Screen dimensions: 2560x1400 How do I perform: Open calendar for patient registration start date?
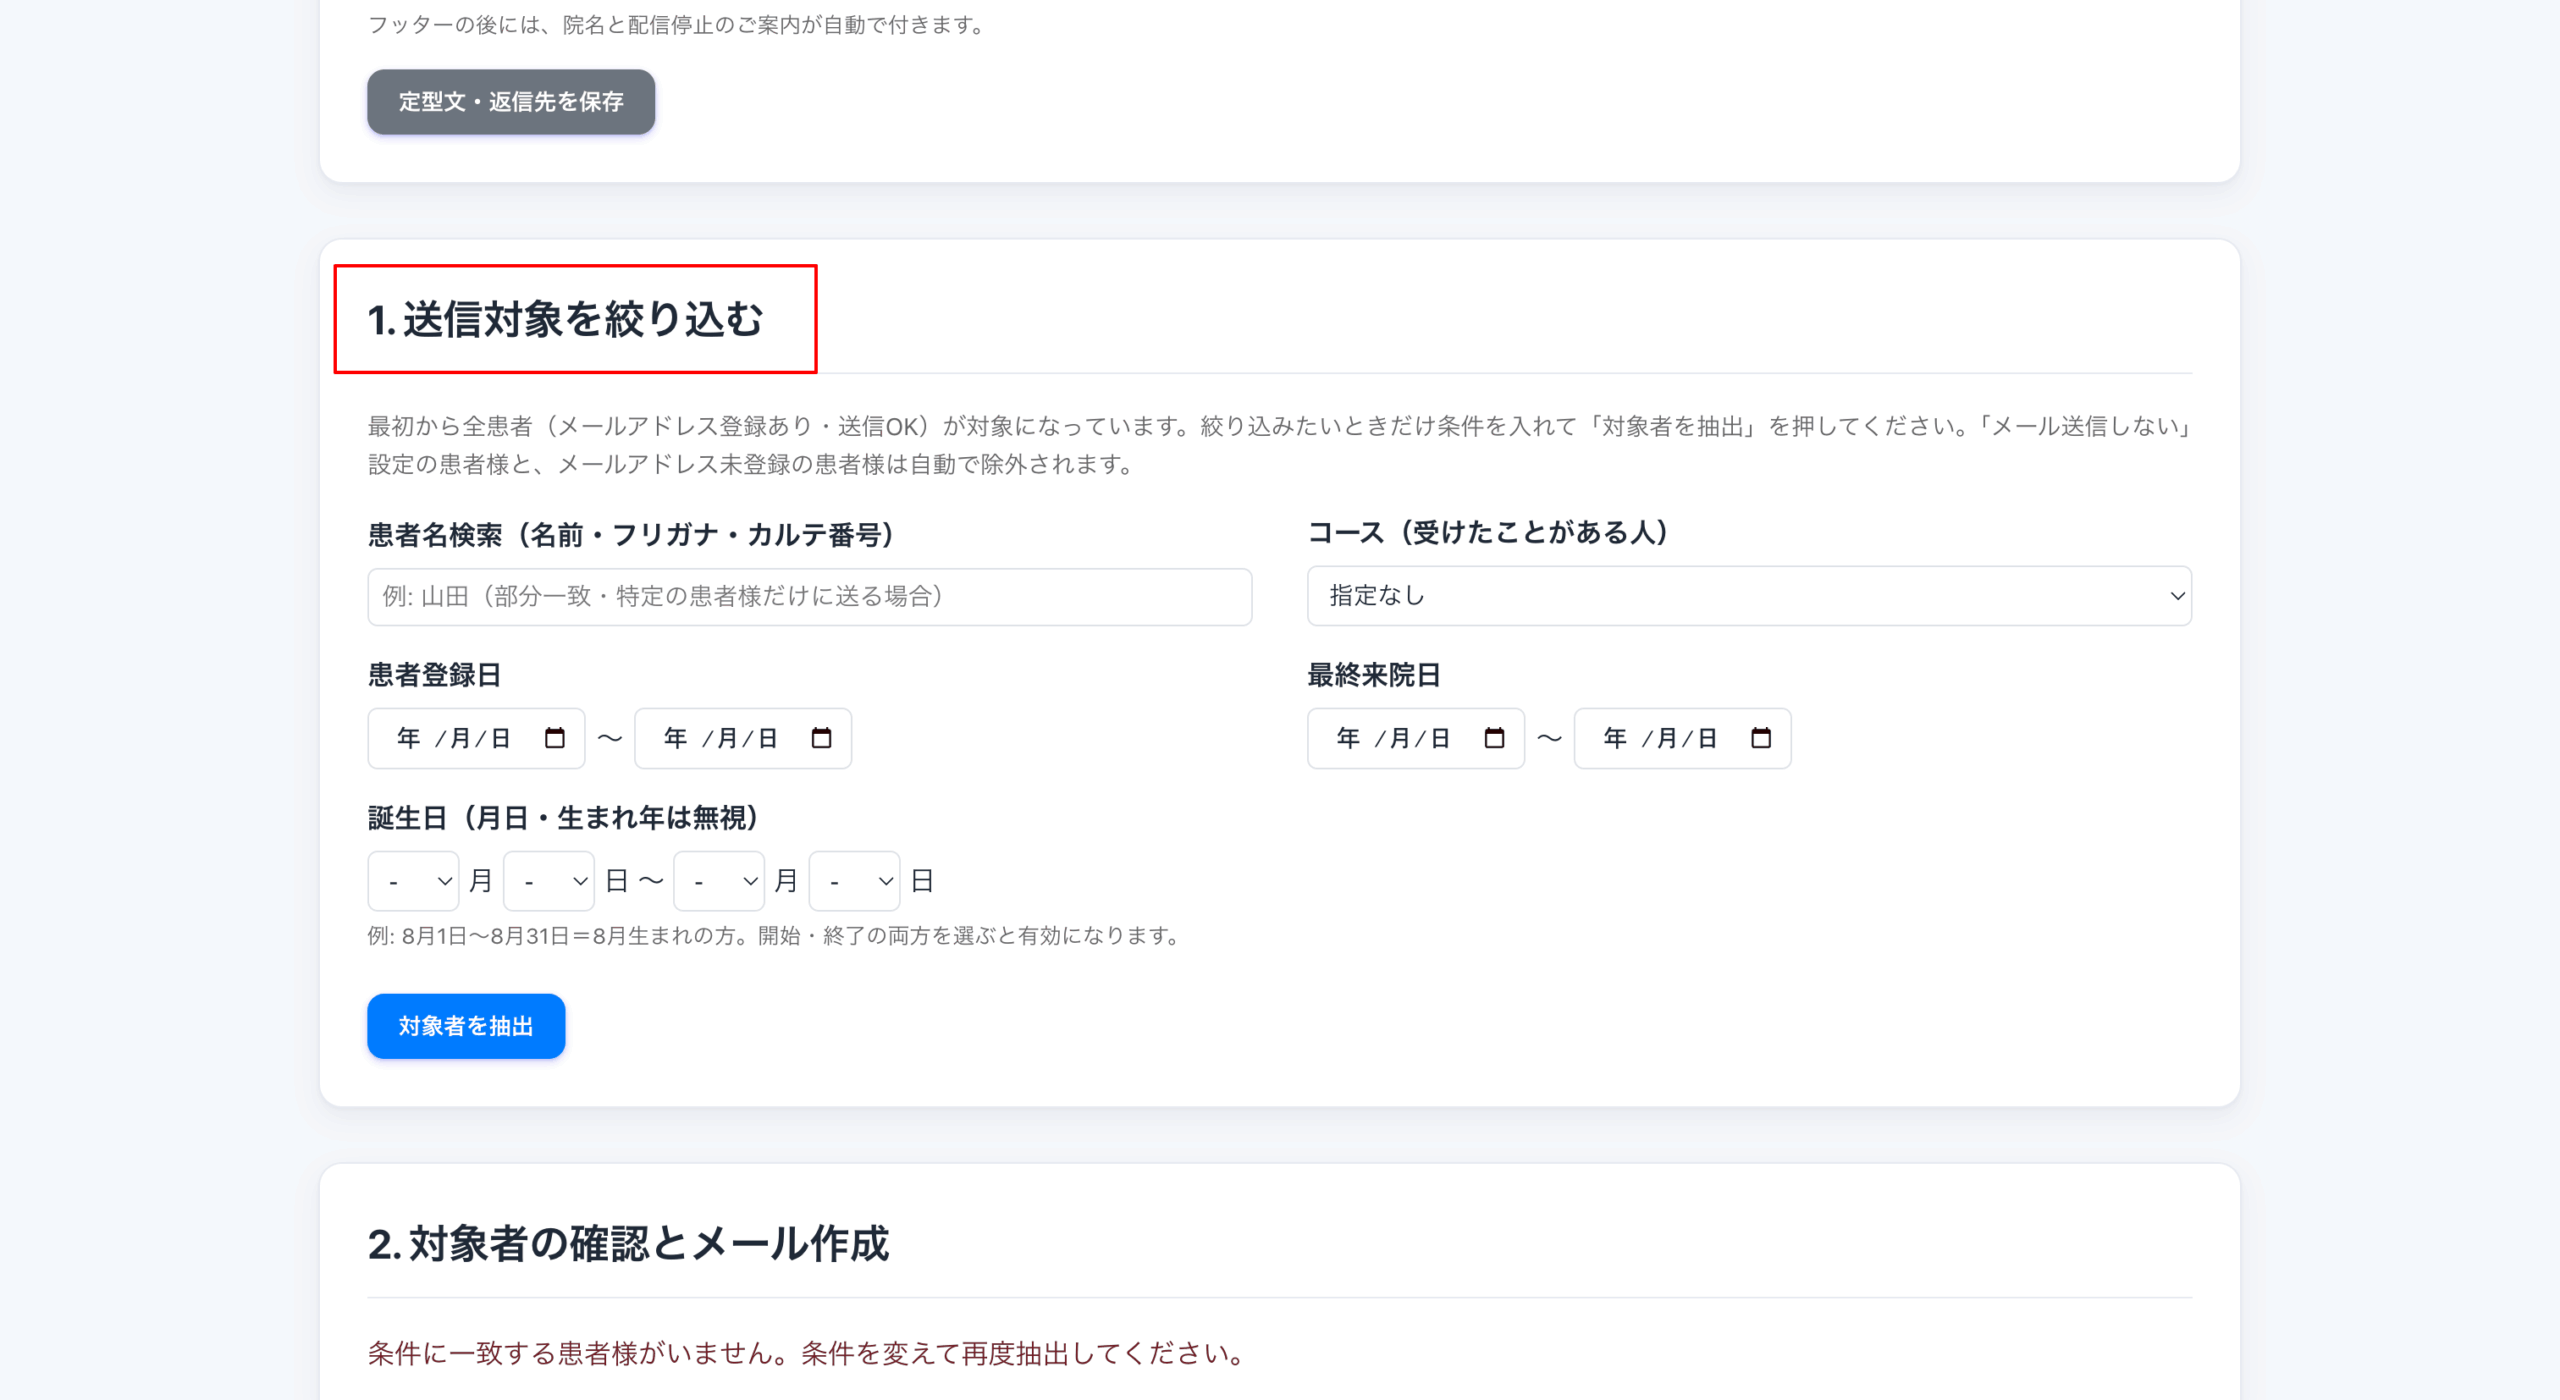coord(555,738)
